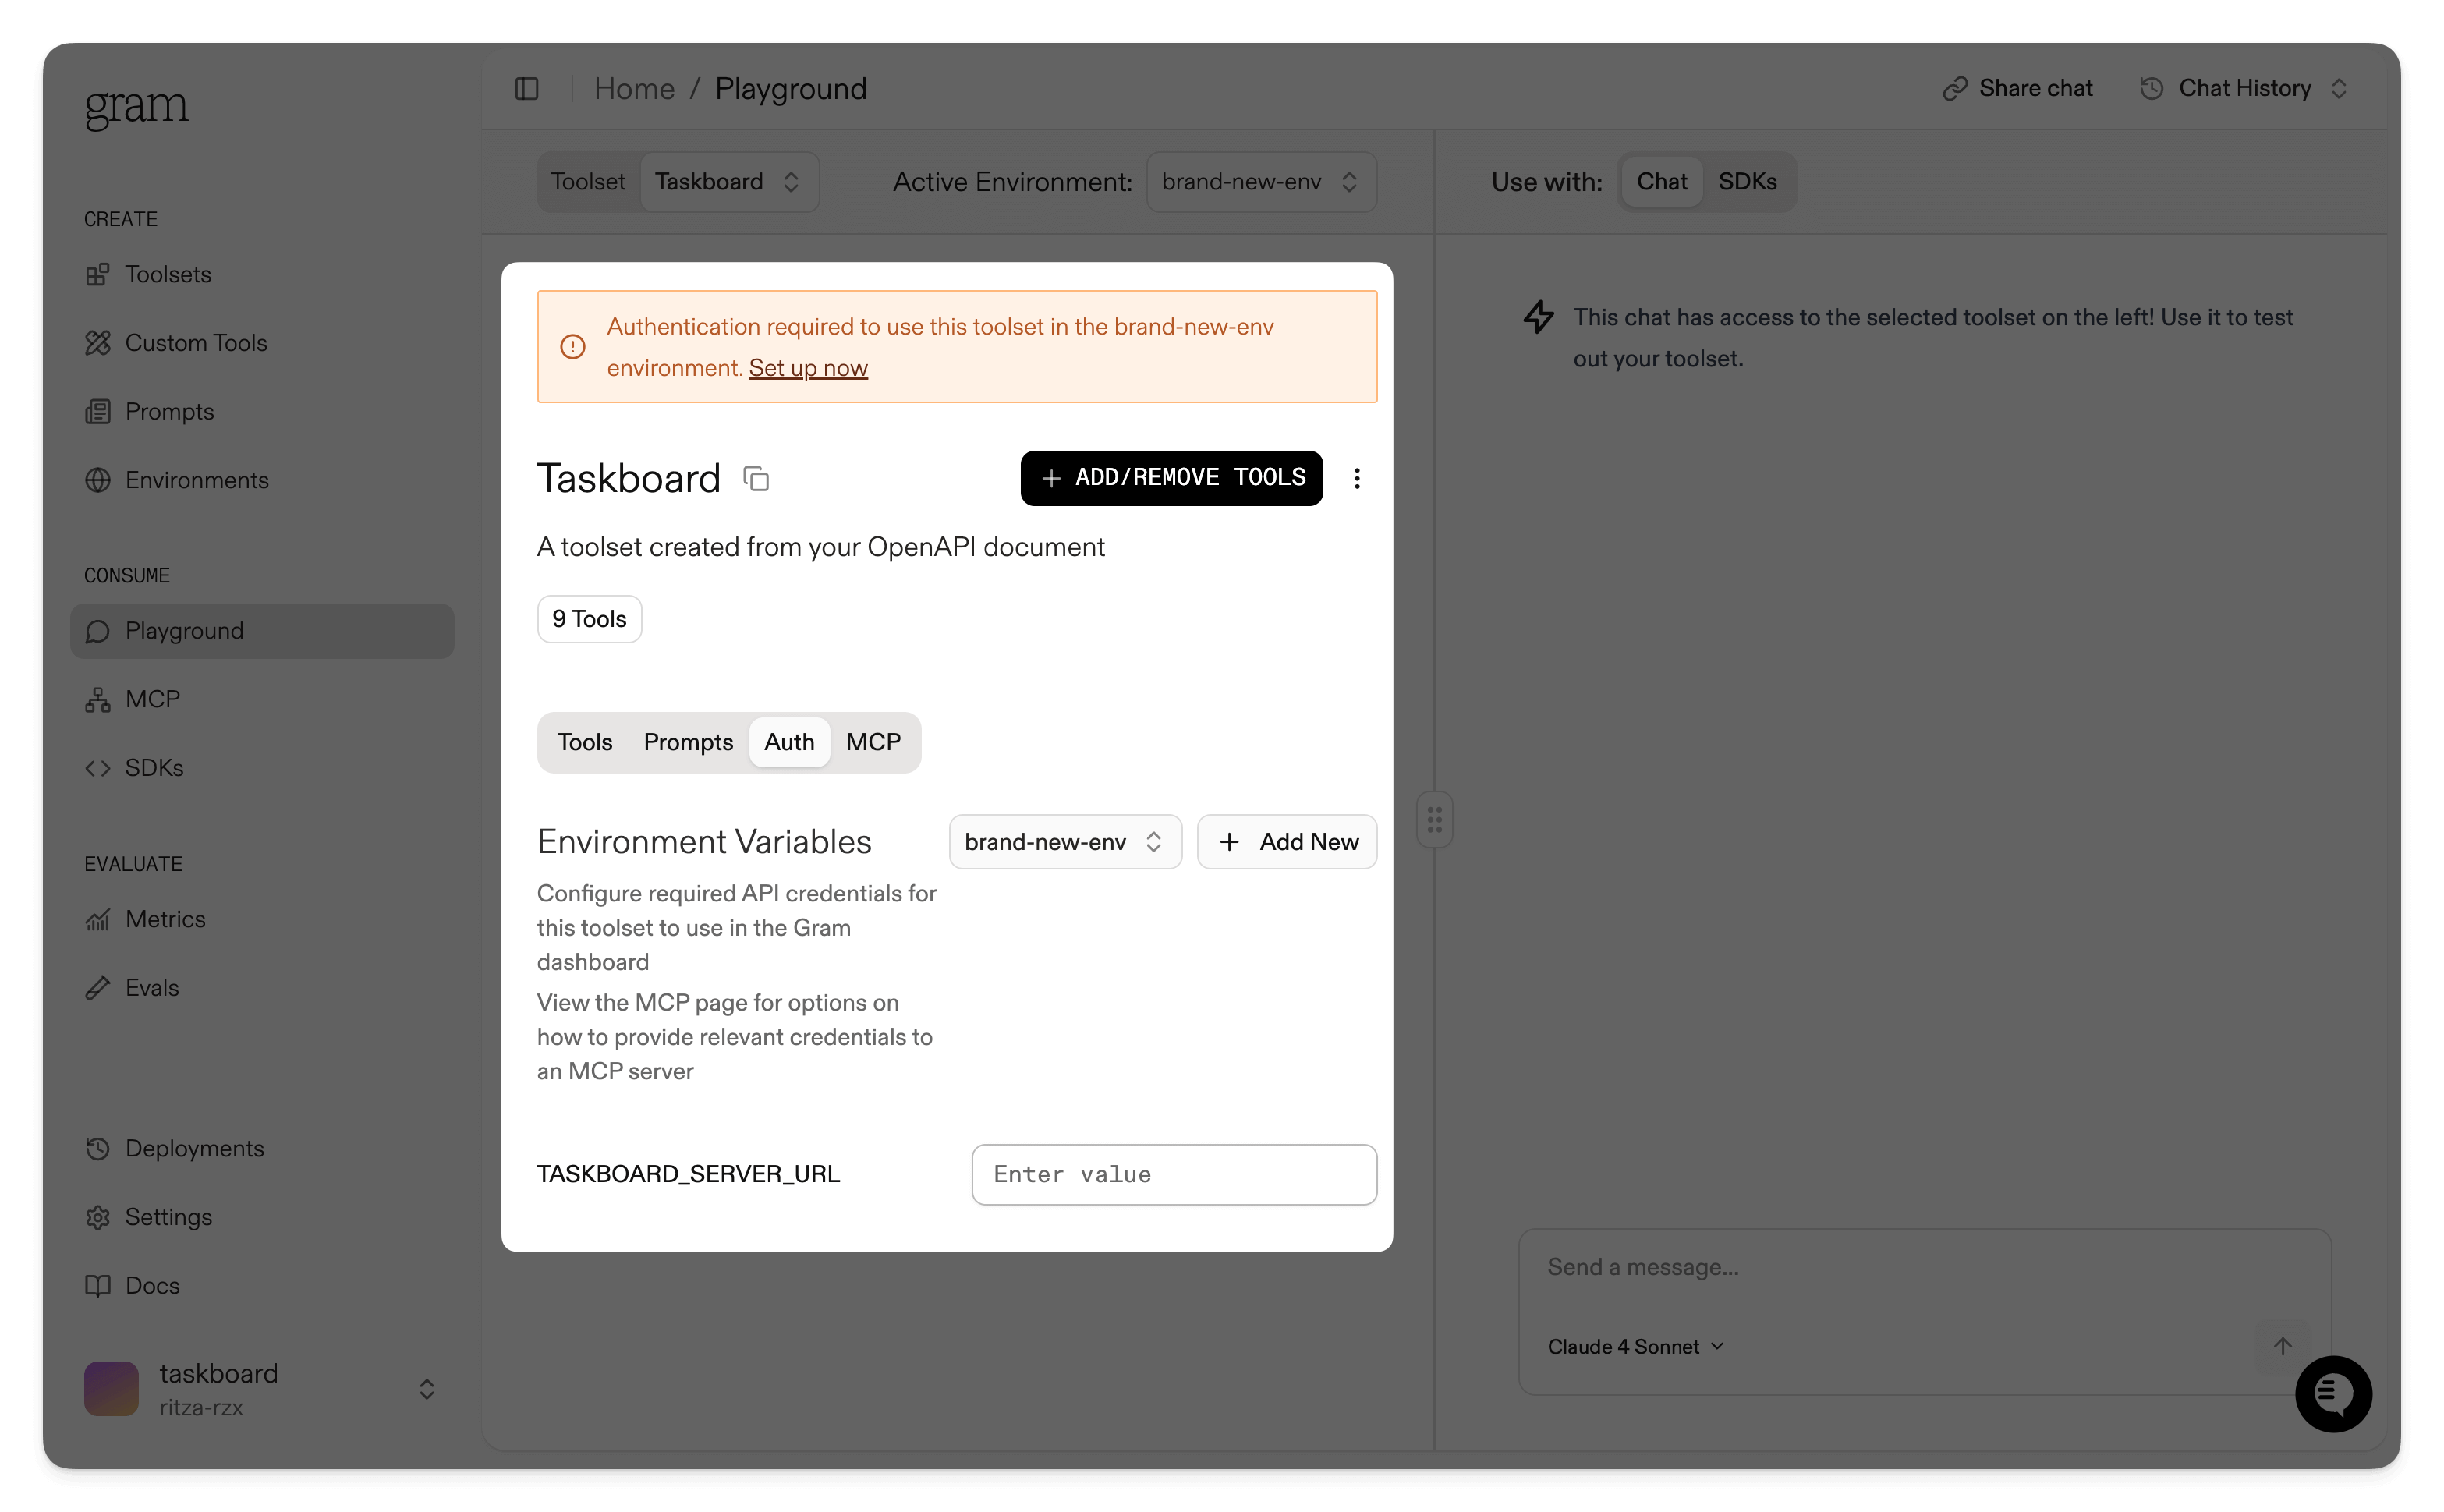
Task: Click the Set up now link
Action: click(808, 368)
